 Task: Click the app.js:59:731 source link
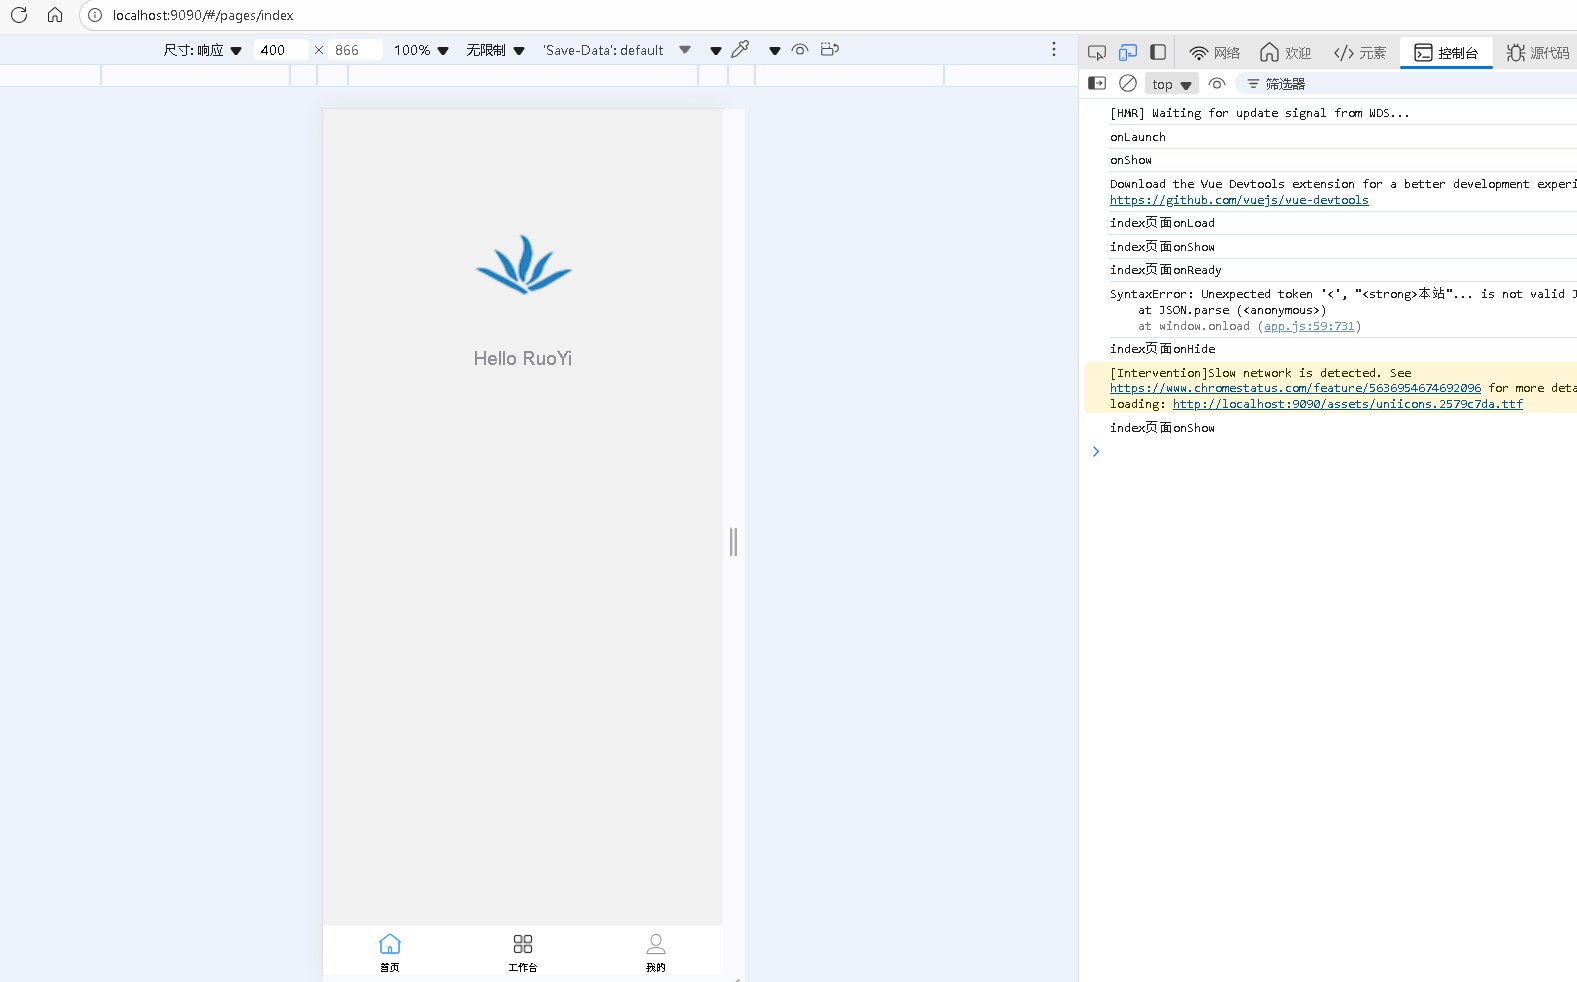pos(1309,326)
